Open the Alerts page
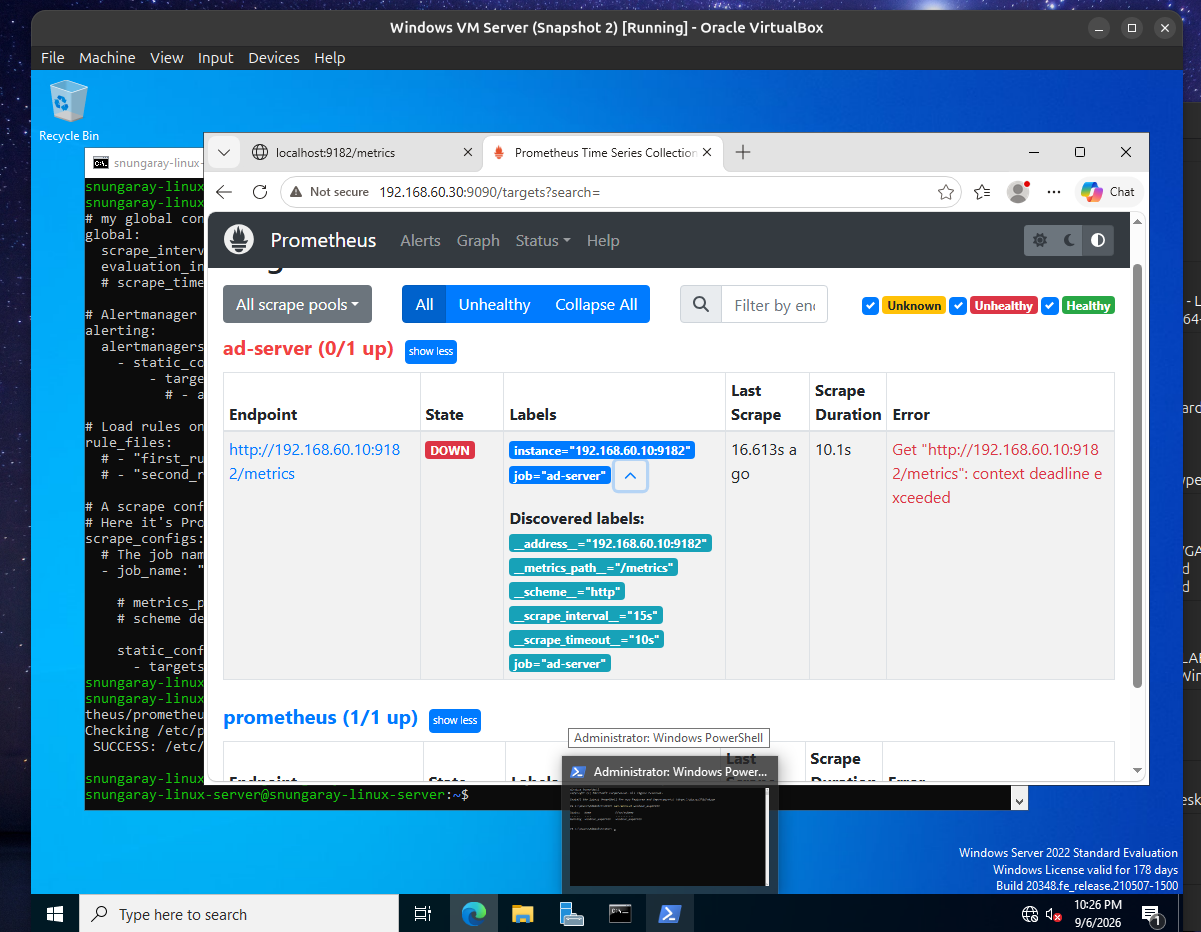This screenshot has height=932, width=1201. 420,240
